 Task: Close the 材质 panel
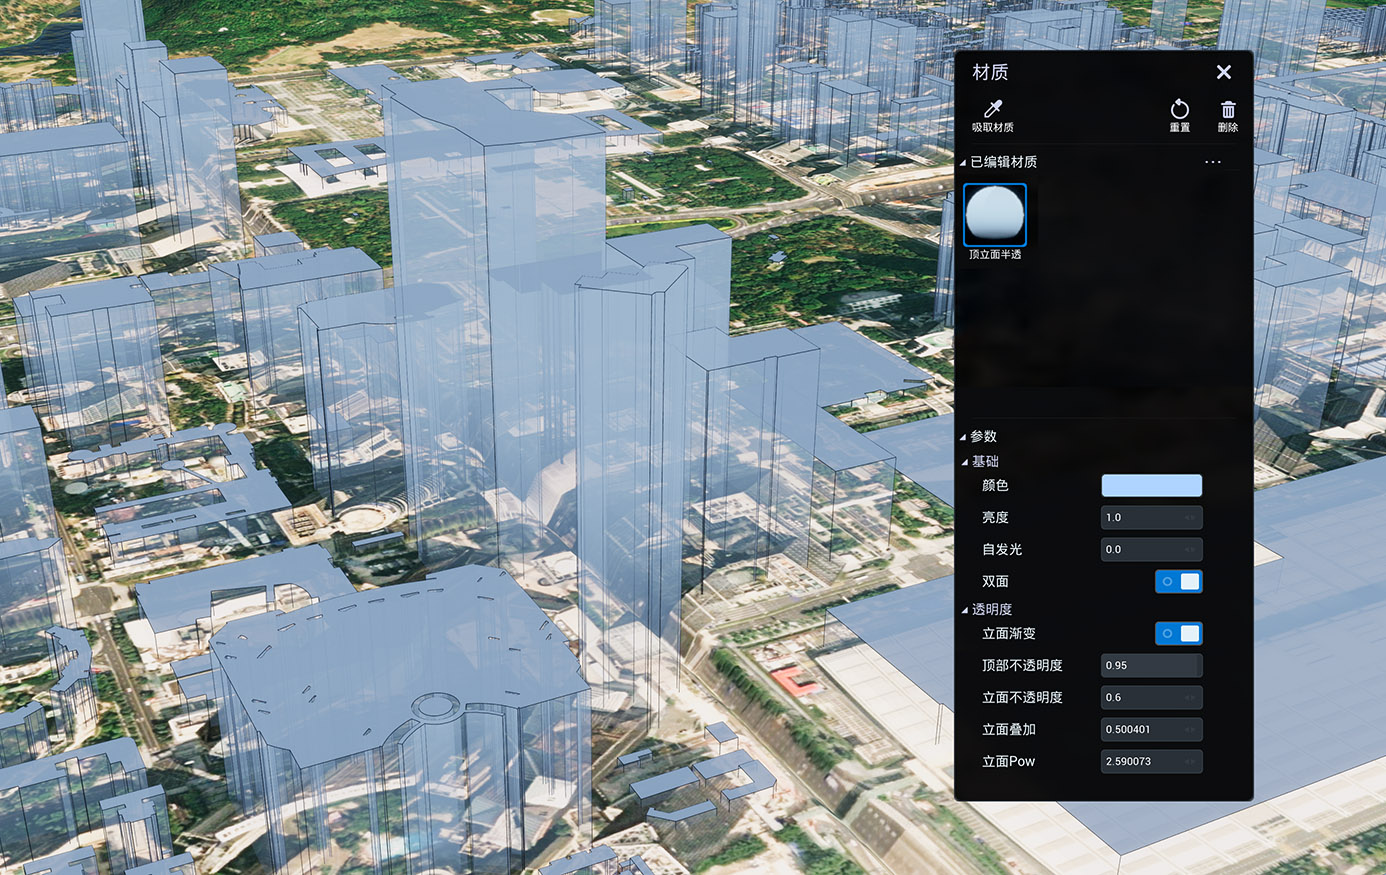click(1223, 72)
